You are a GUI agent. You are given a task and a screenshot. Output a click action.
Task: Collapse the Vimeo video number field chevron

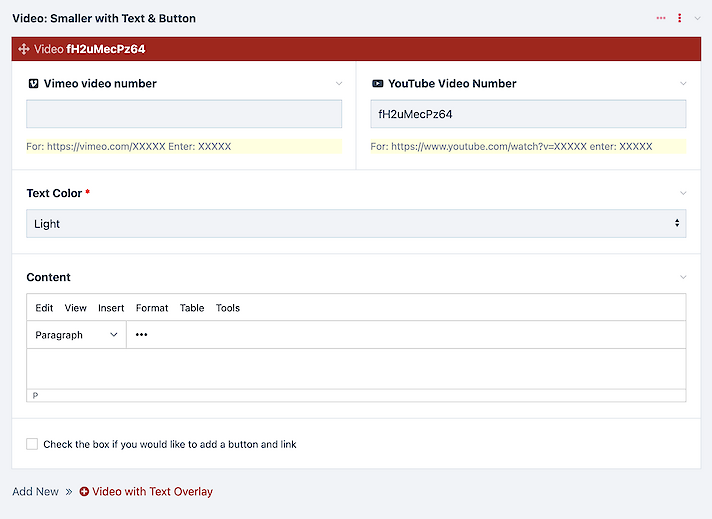pos(339,84)
